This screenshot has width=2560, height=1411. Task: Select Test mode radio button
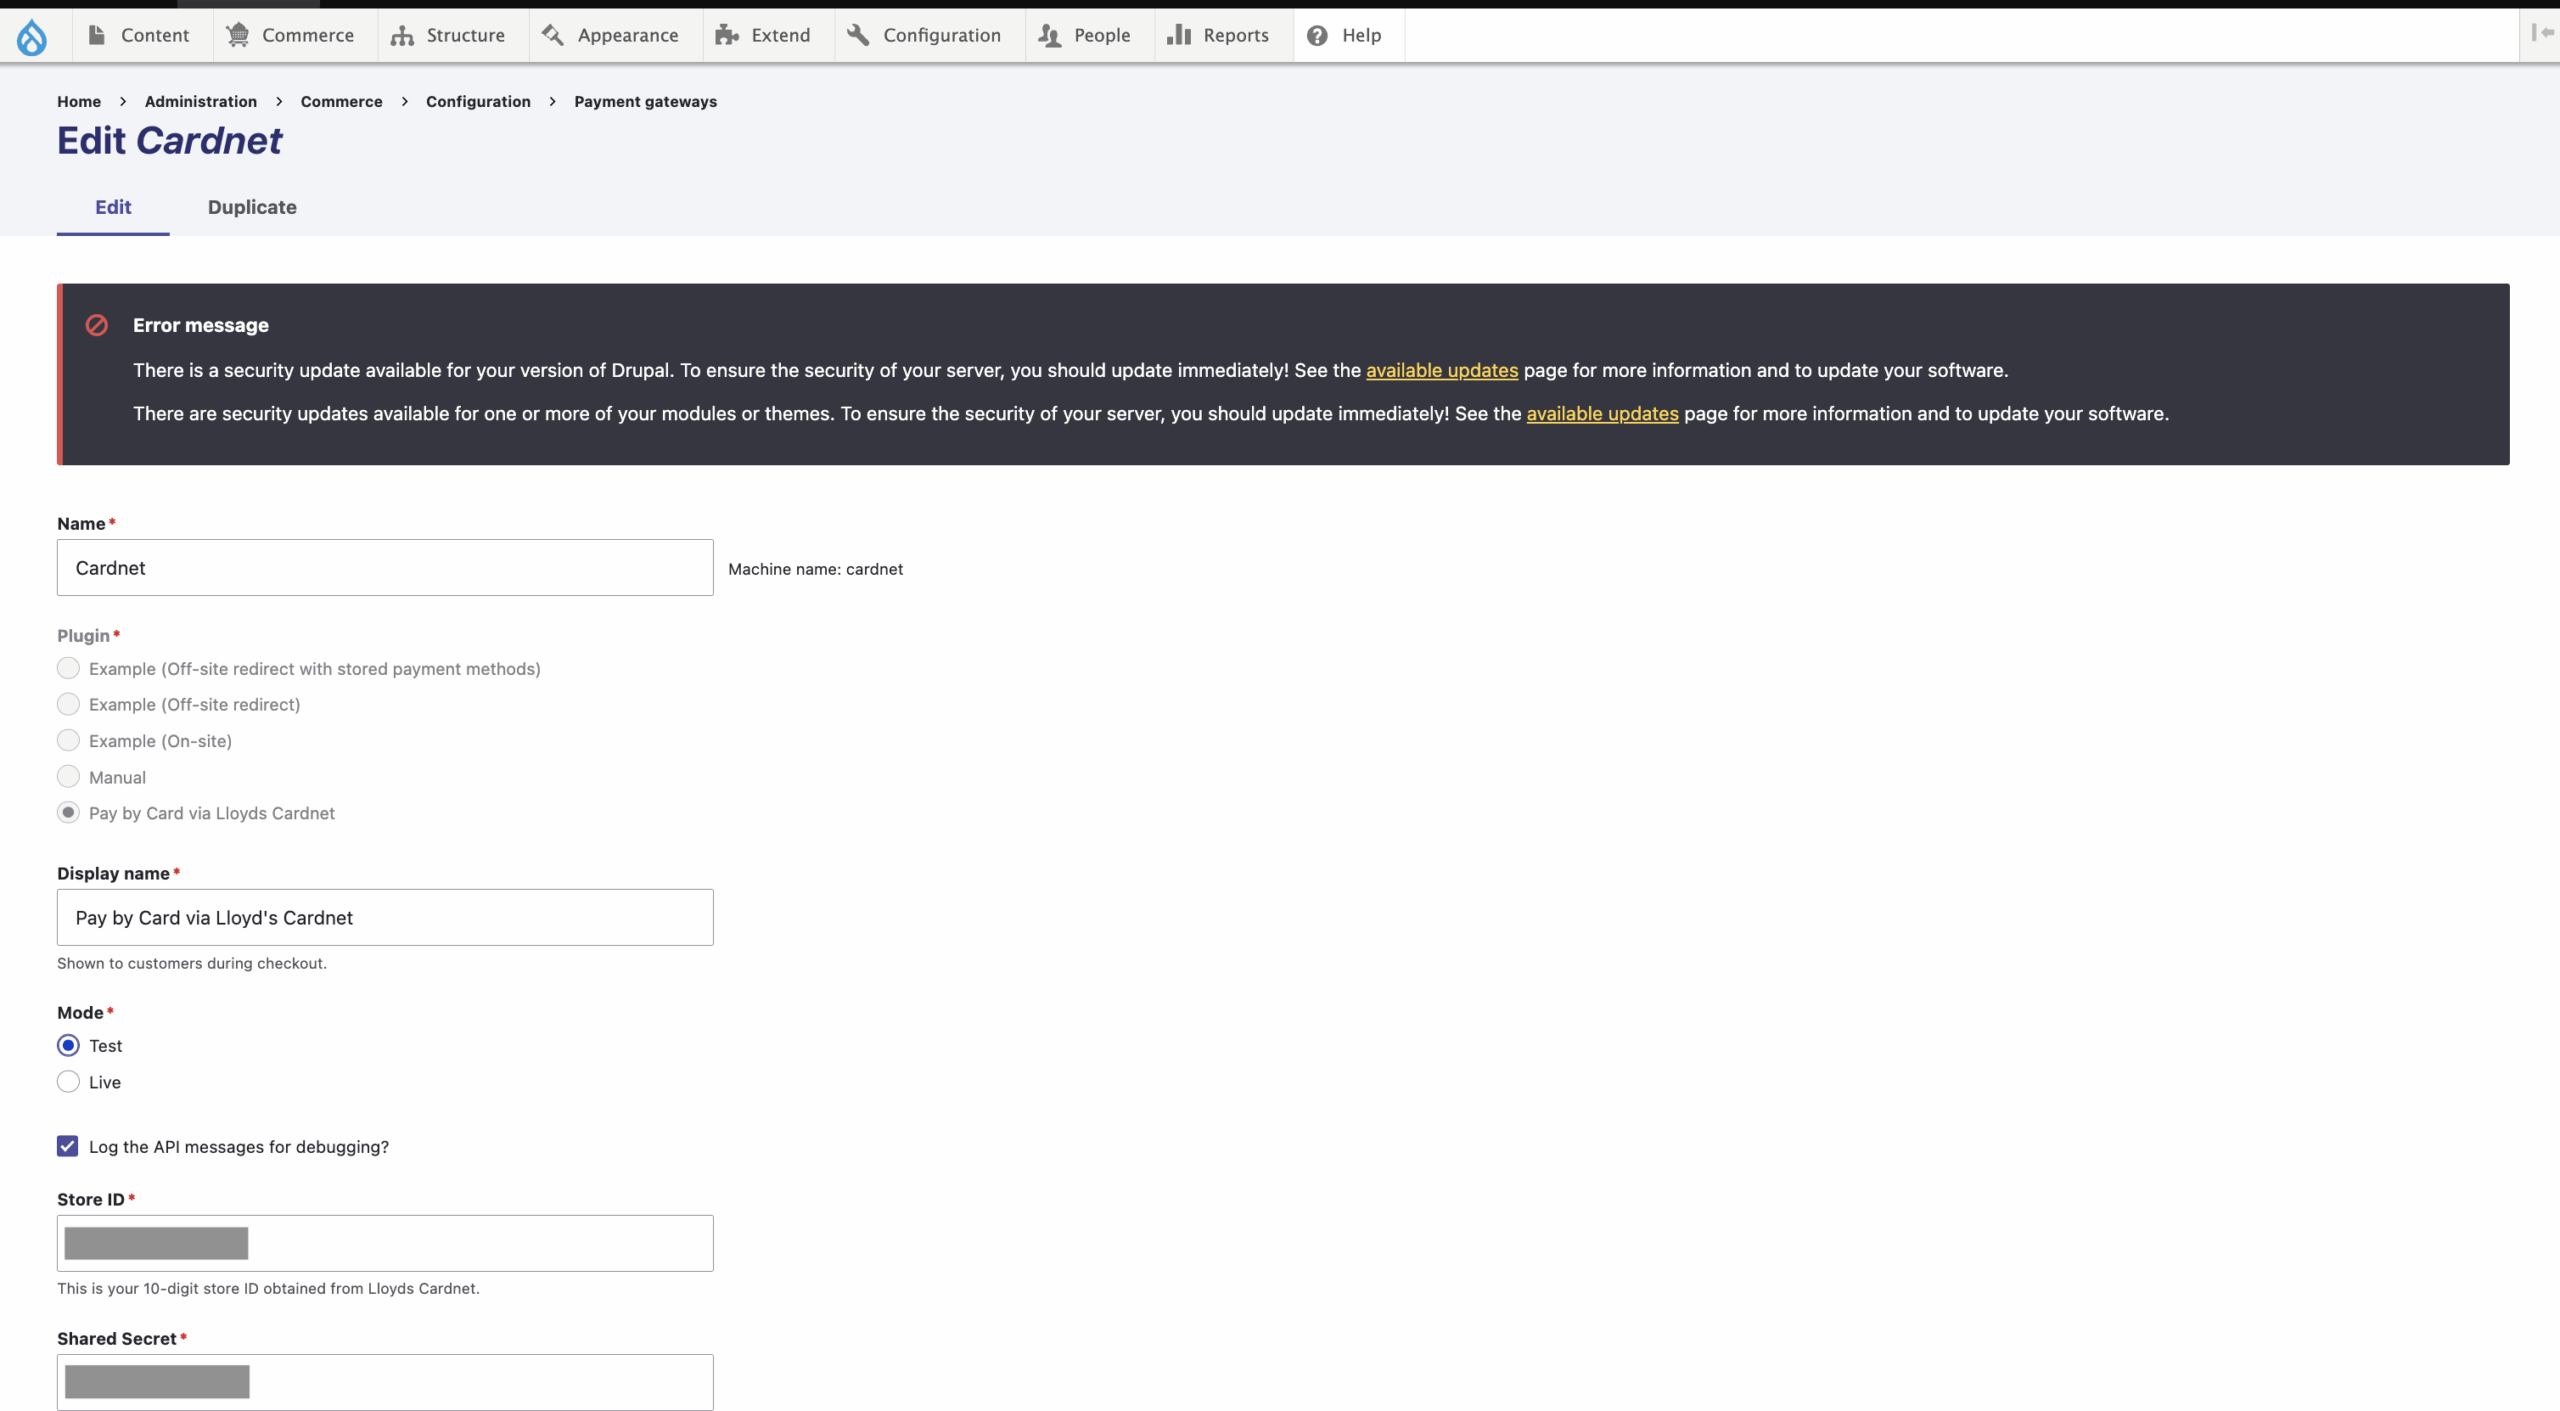click(68, 1045)
